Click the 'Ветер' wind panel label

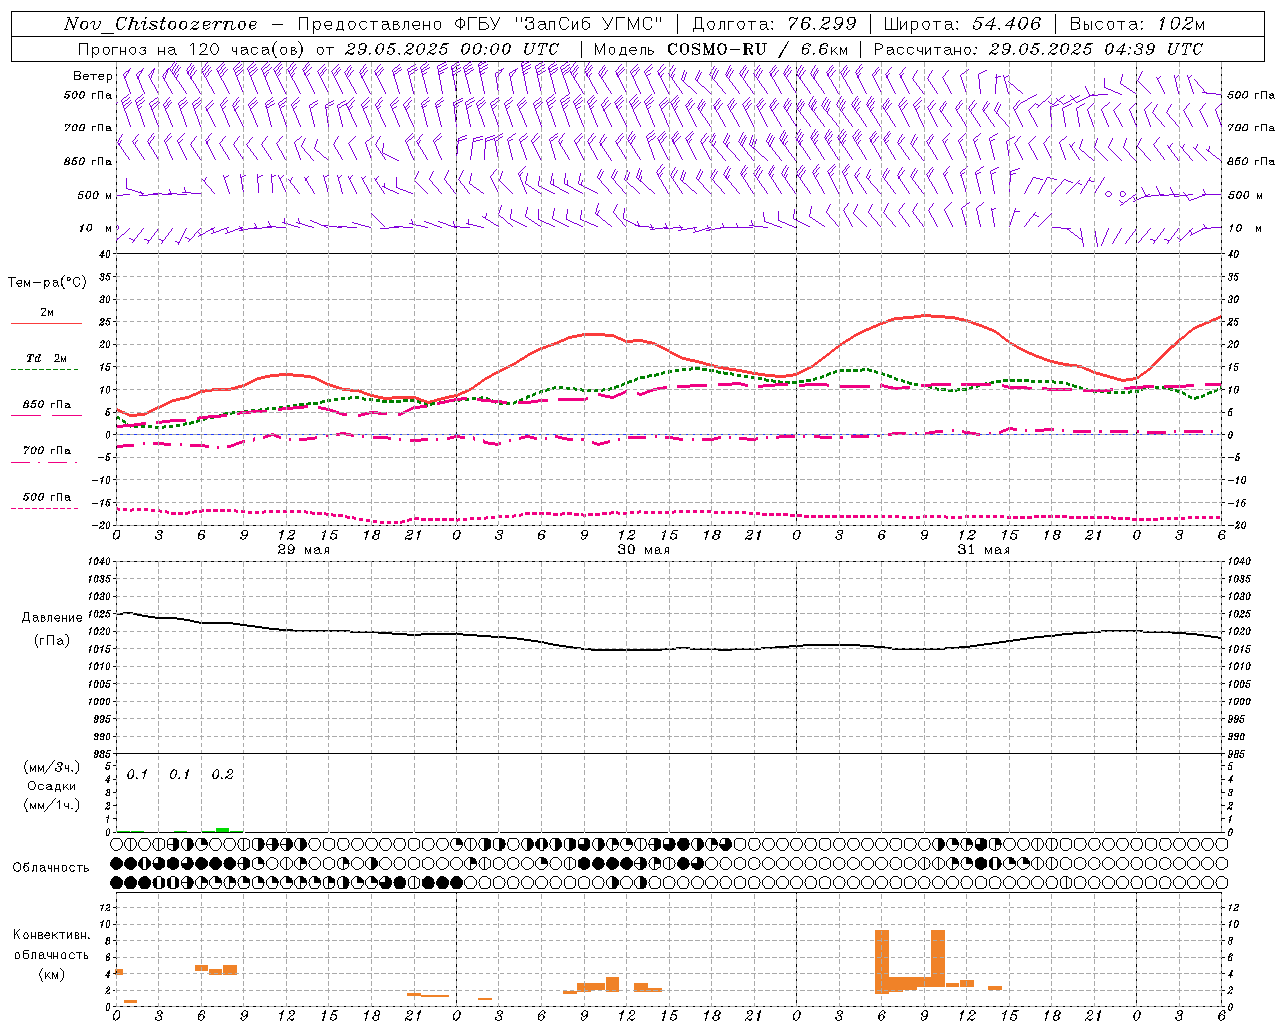click(x=93, y=76)
